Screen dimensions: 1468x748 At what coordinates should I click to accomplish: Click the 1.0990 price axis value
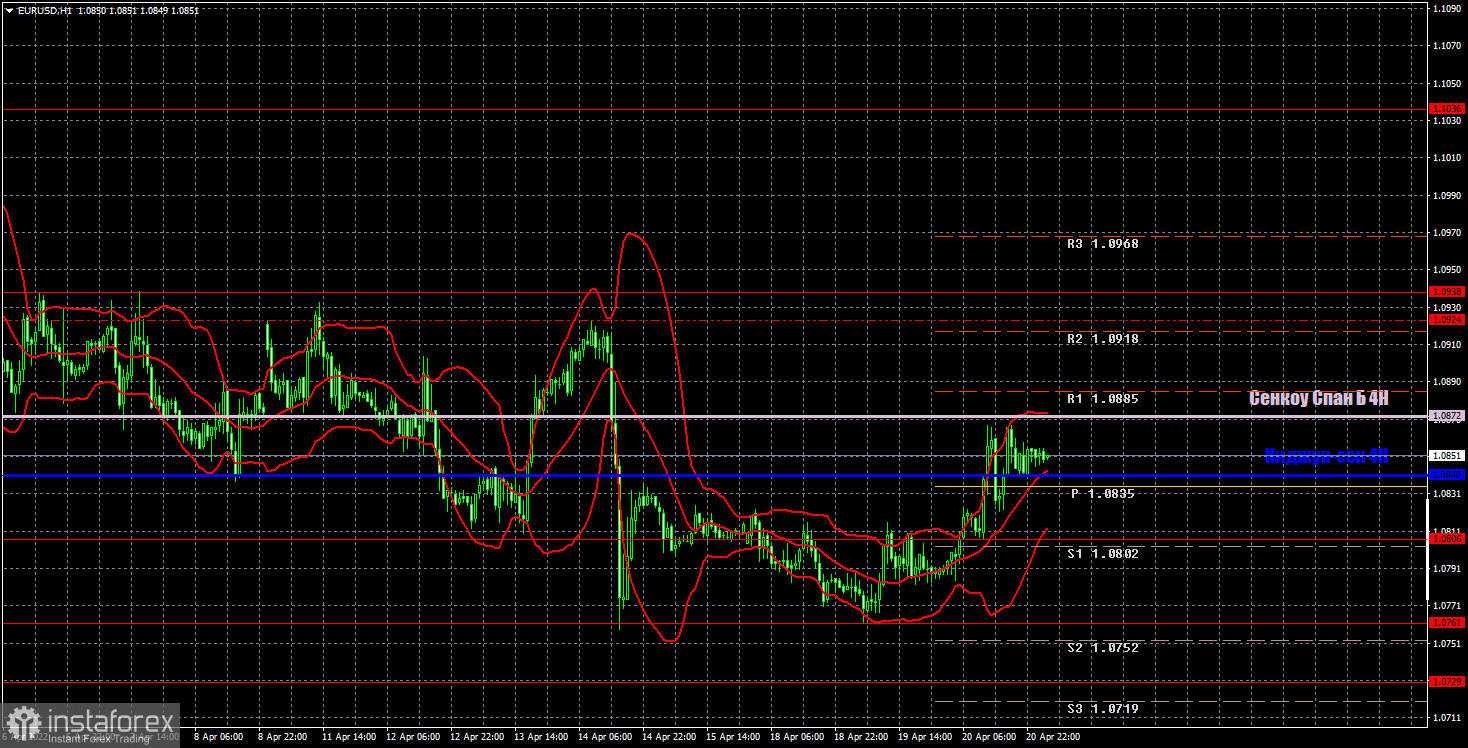point(1447,195)
